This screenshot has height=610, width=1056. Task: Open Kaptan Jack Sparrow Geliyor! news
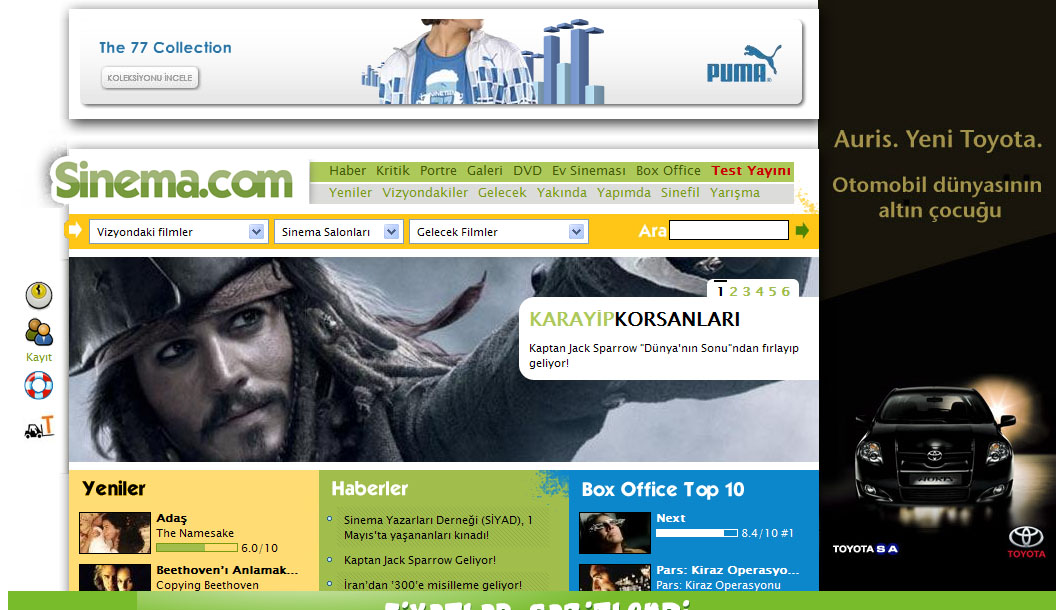pyautogui.click(x=420, y=560)
